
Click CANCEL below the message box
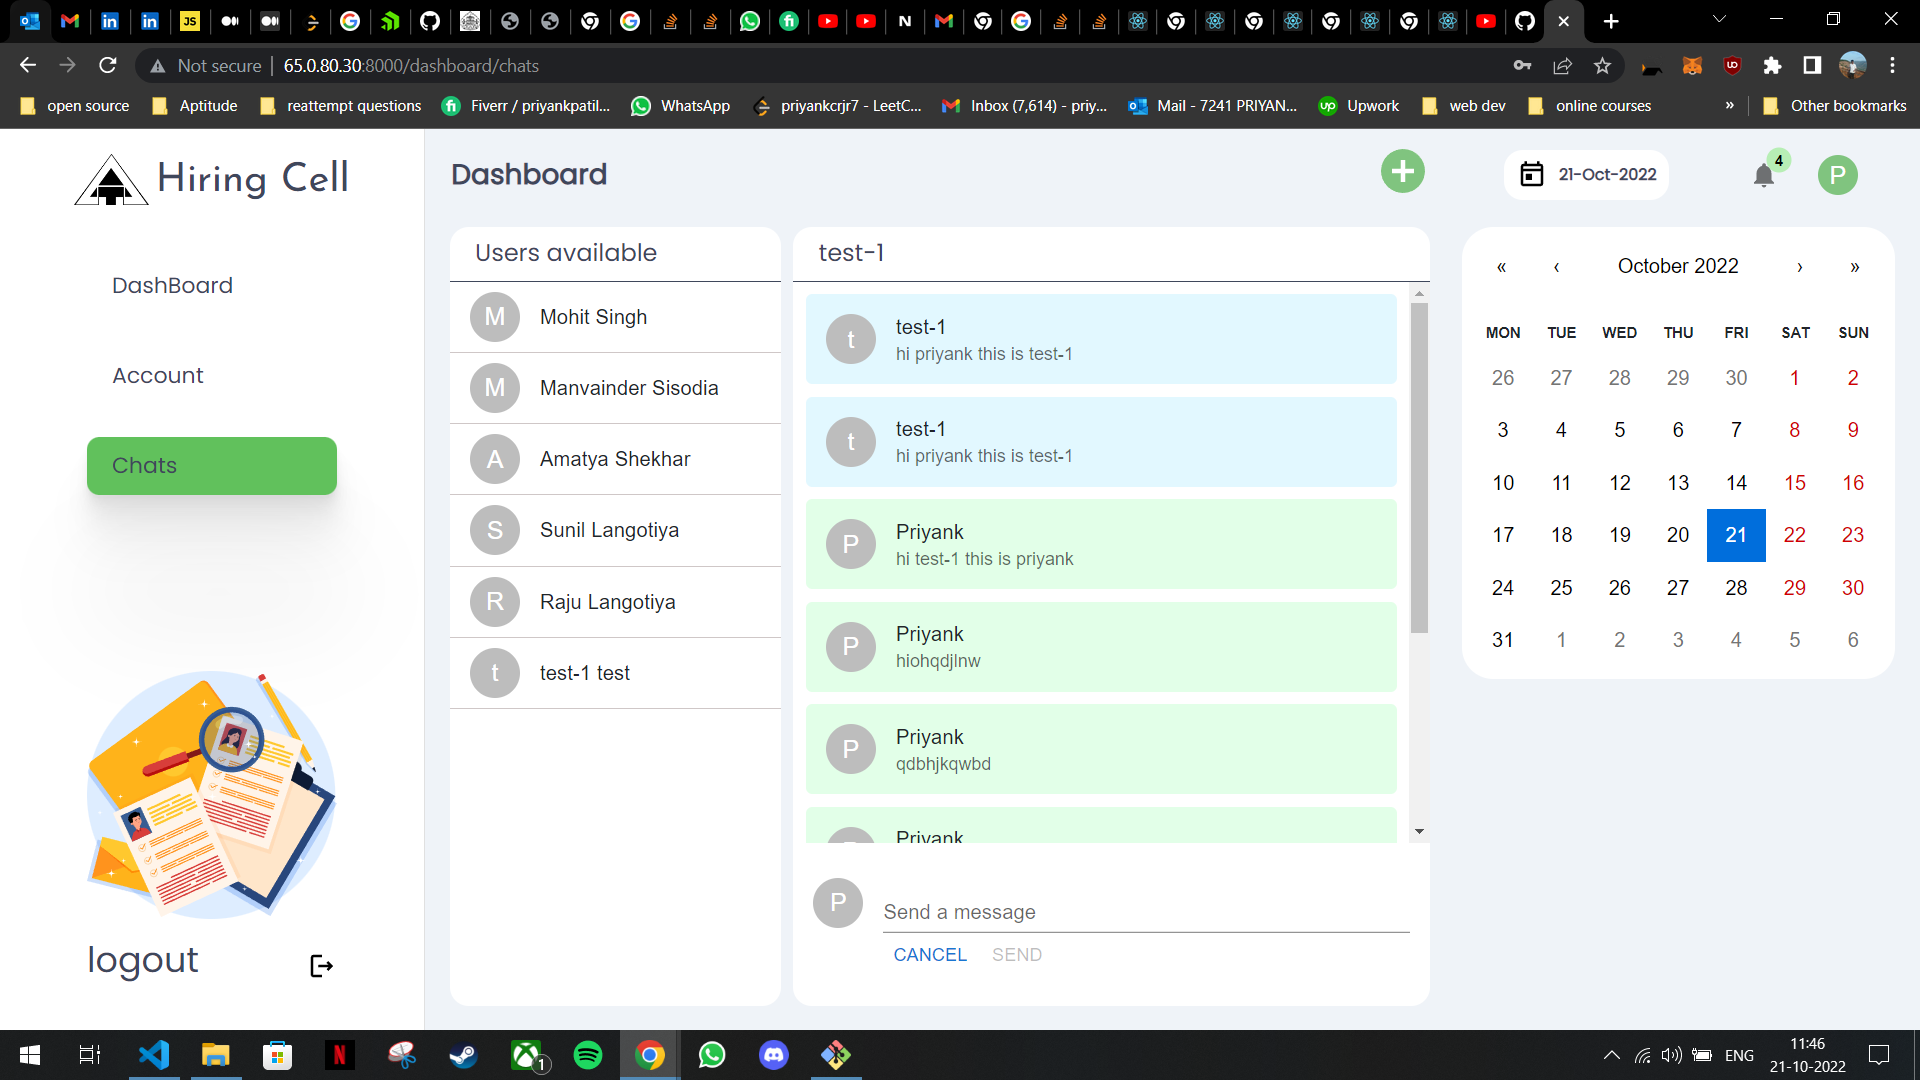click(x=930, y=954)
